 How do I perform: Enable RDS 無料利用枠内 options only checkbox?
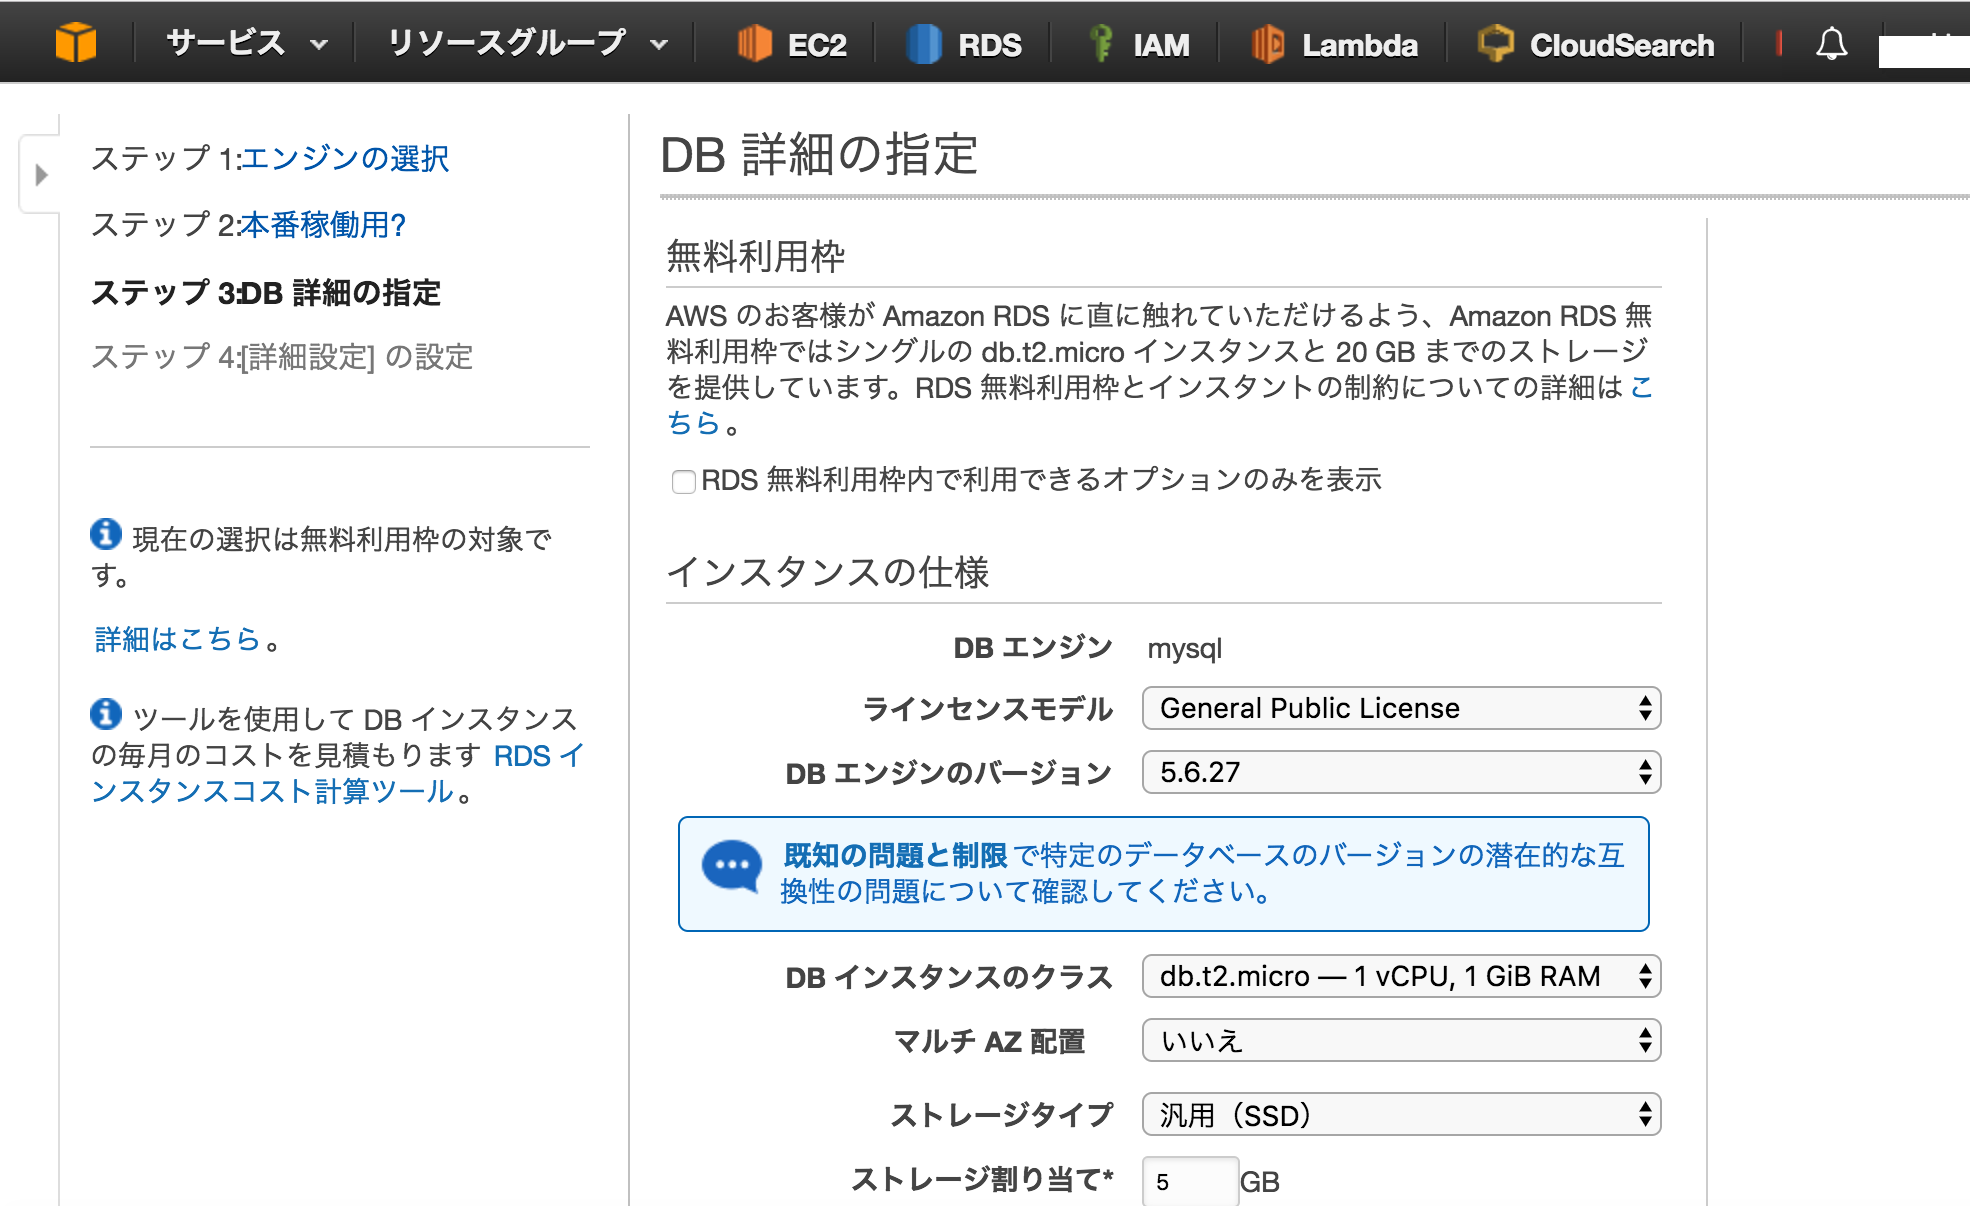click(x=684, y=482)
